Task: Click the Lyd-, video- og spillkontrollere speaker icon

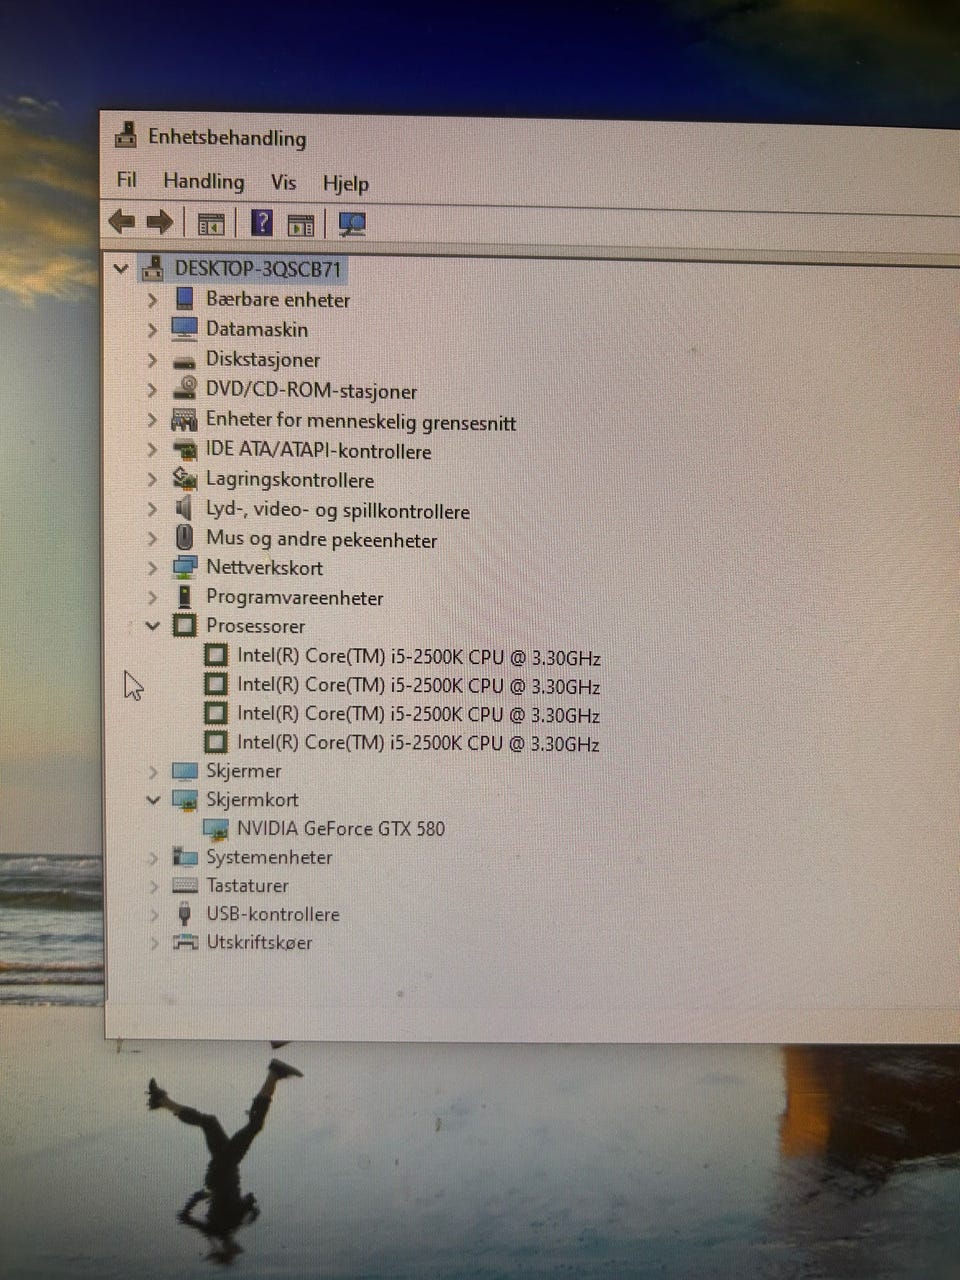Action: [183, 508]
